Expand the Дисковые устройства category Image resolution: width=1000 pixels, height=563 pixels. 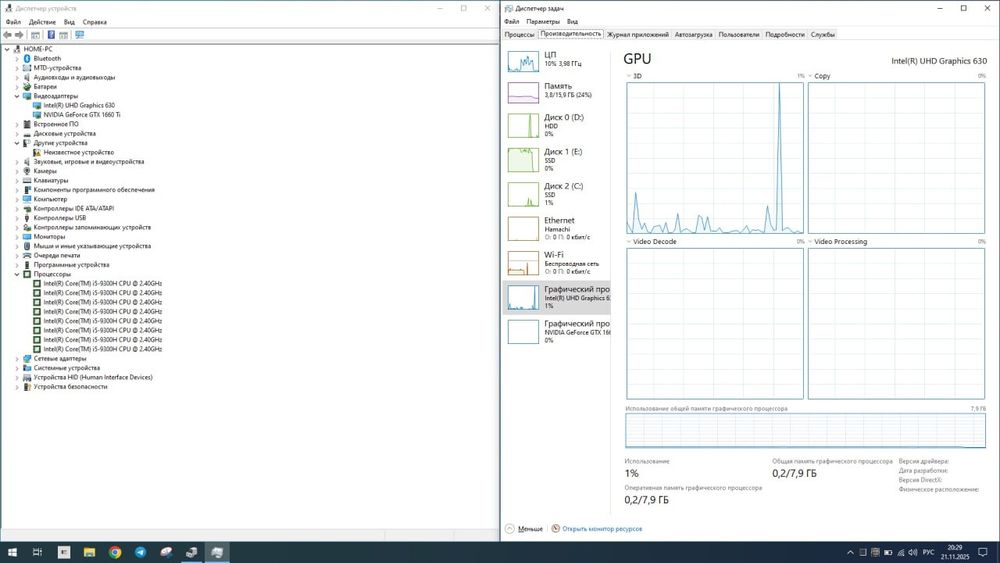tap(17, 134)
